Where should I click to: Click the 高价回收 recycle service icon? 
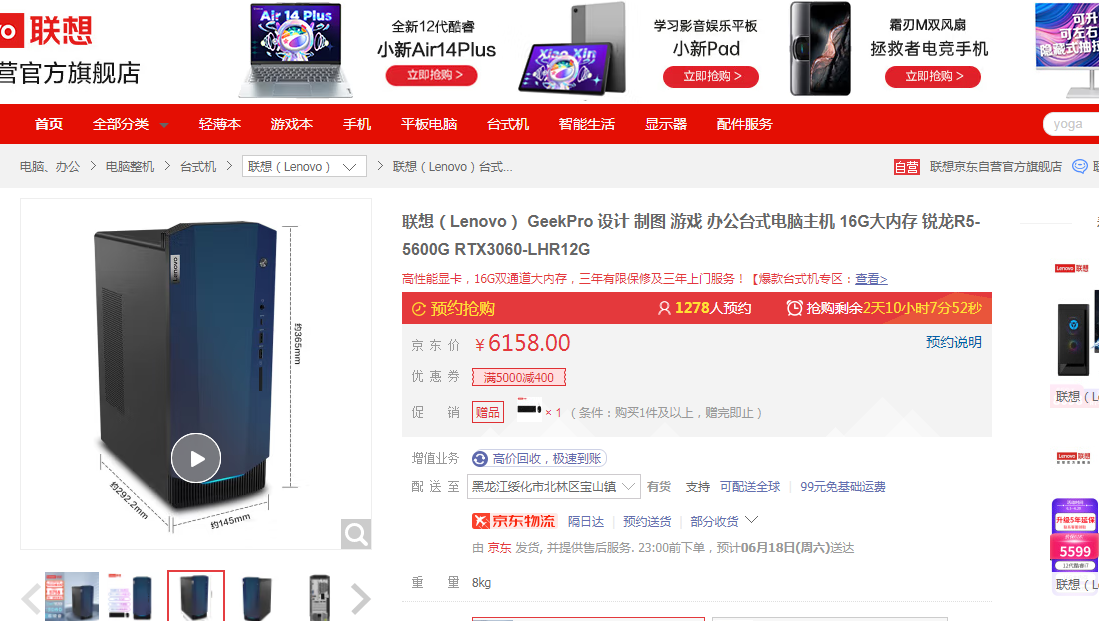479,458
